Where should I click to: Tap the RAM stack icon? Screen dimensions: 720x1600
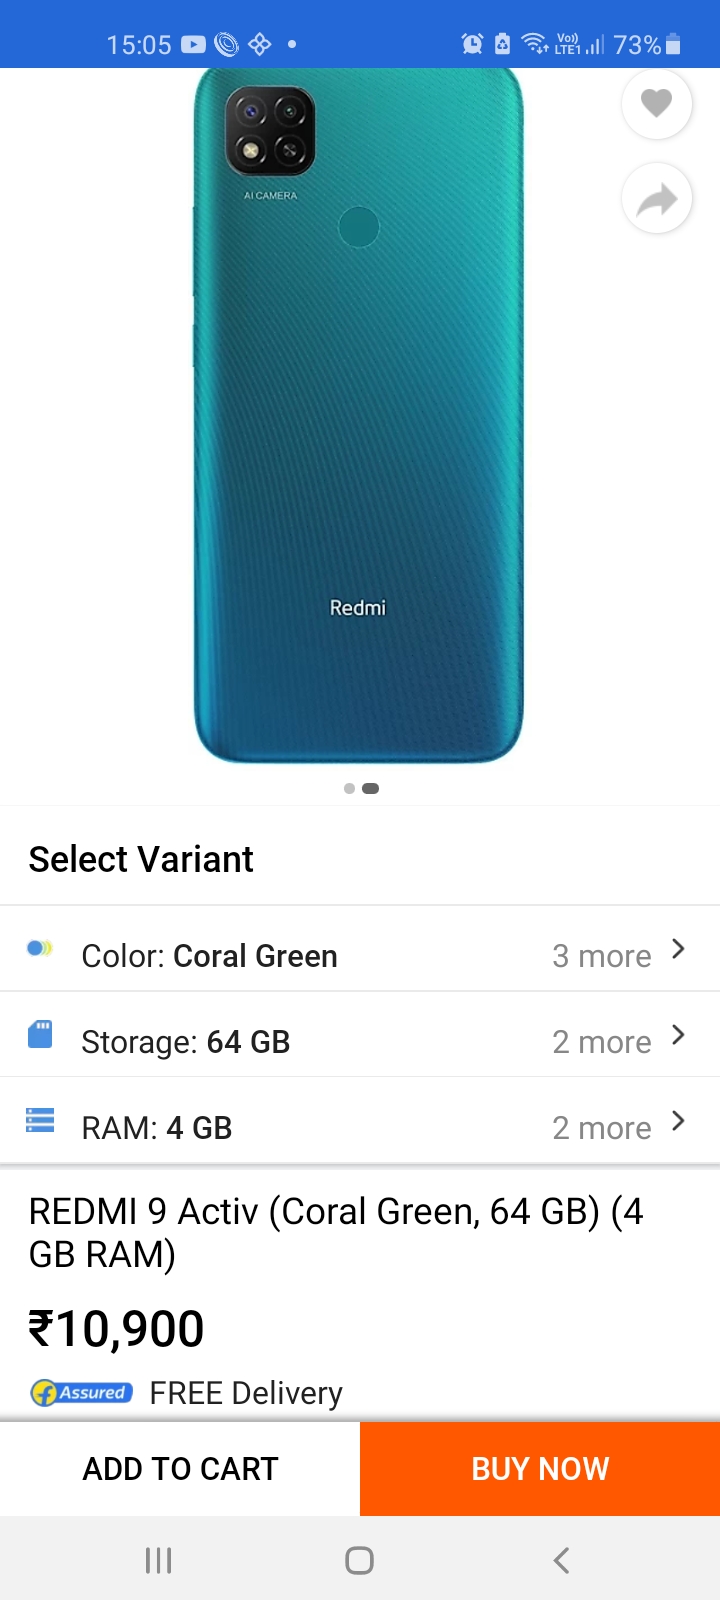click(40, 1120)
